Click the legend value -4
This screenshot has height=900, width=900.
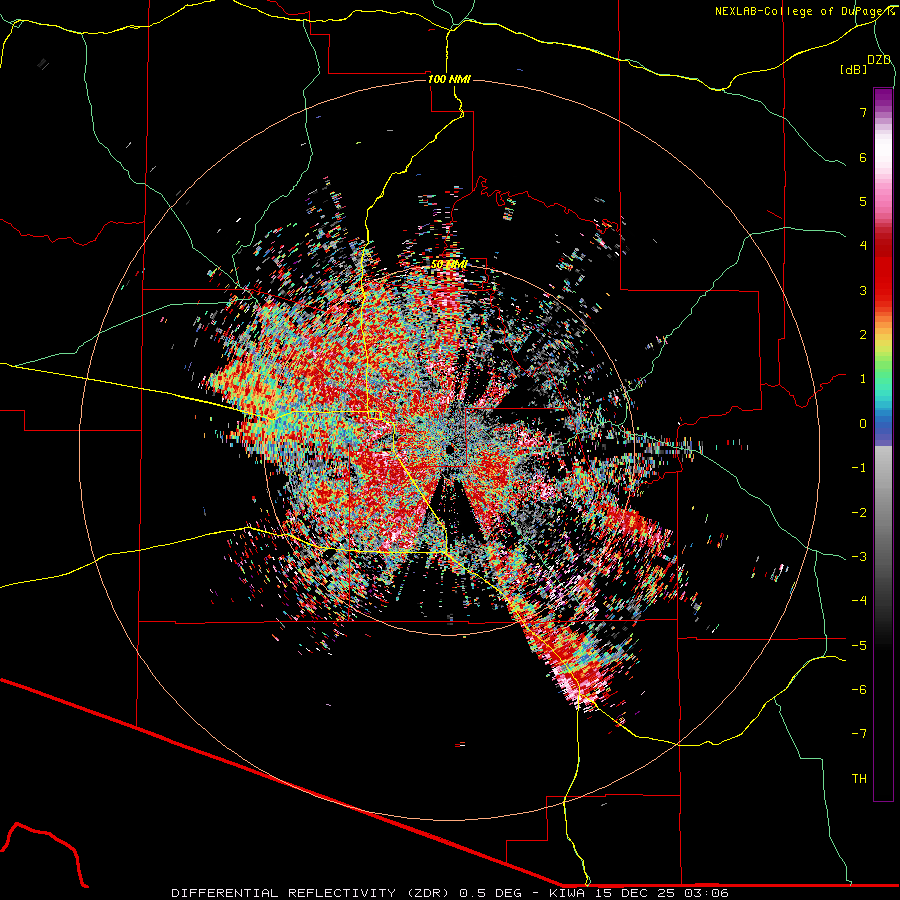(x=859, y=601)
